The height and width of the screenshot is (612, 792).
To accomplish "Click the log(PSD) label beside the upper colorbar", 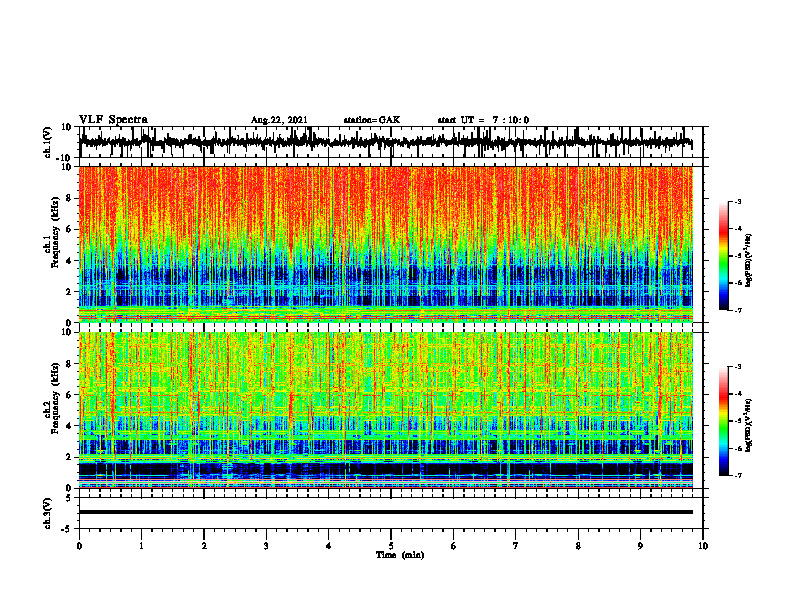I will [749, 261].
